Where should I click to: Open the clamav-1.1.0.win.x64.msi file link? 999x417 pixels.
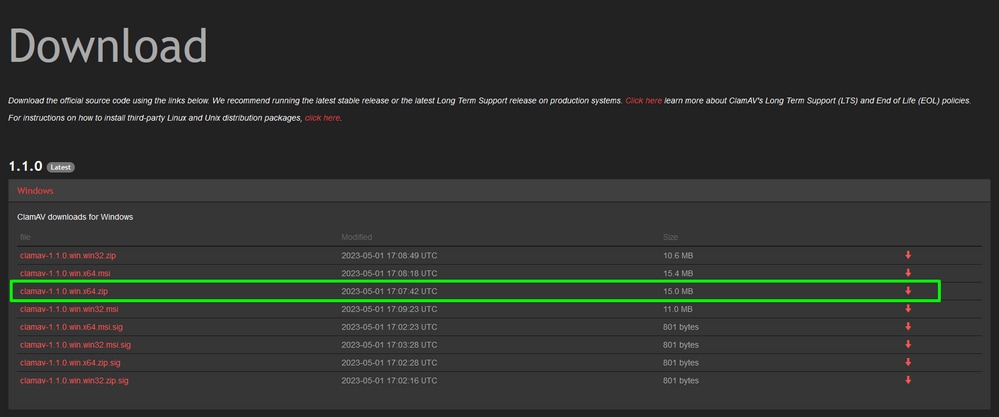[66, 273]
